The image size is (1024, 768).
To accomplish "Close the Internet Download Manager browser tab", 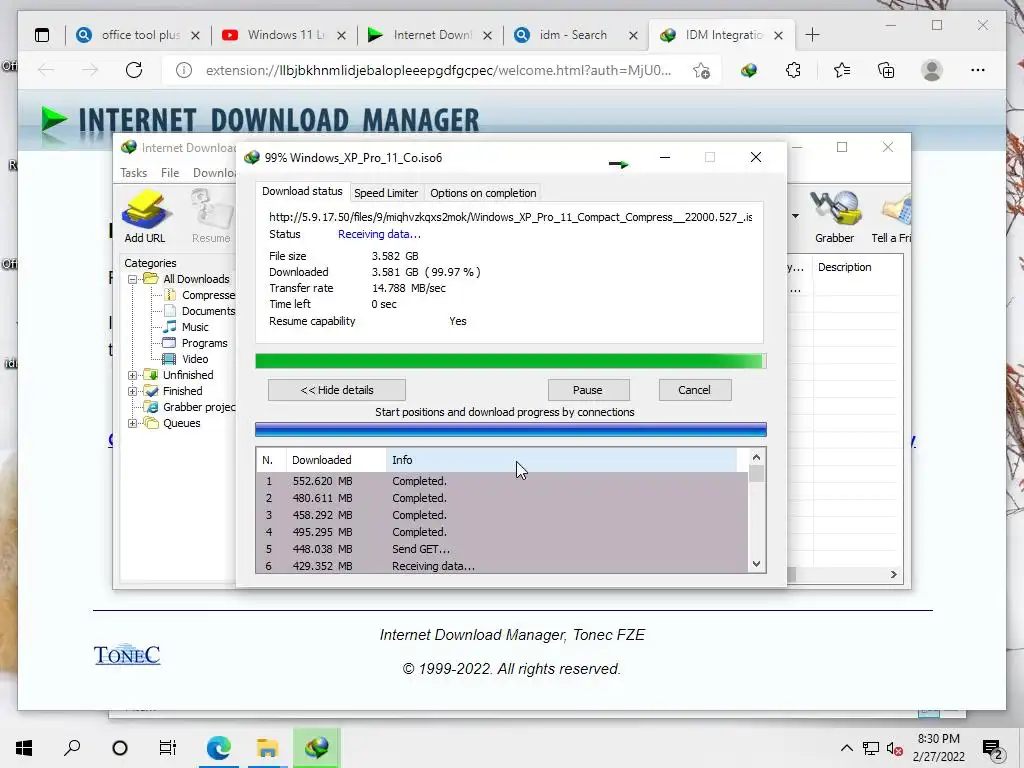I will 487,36.
